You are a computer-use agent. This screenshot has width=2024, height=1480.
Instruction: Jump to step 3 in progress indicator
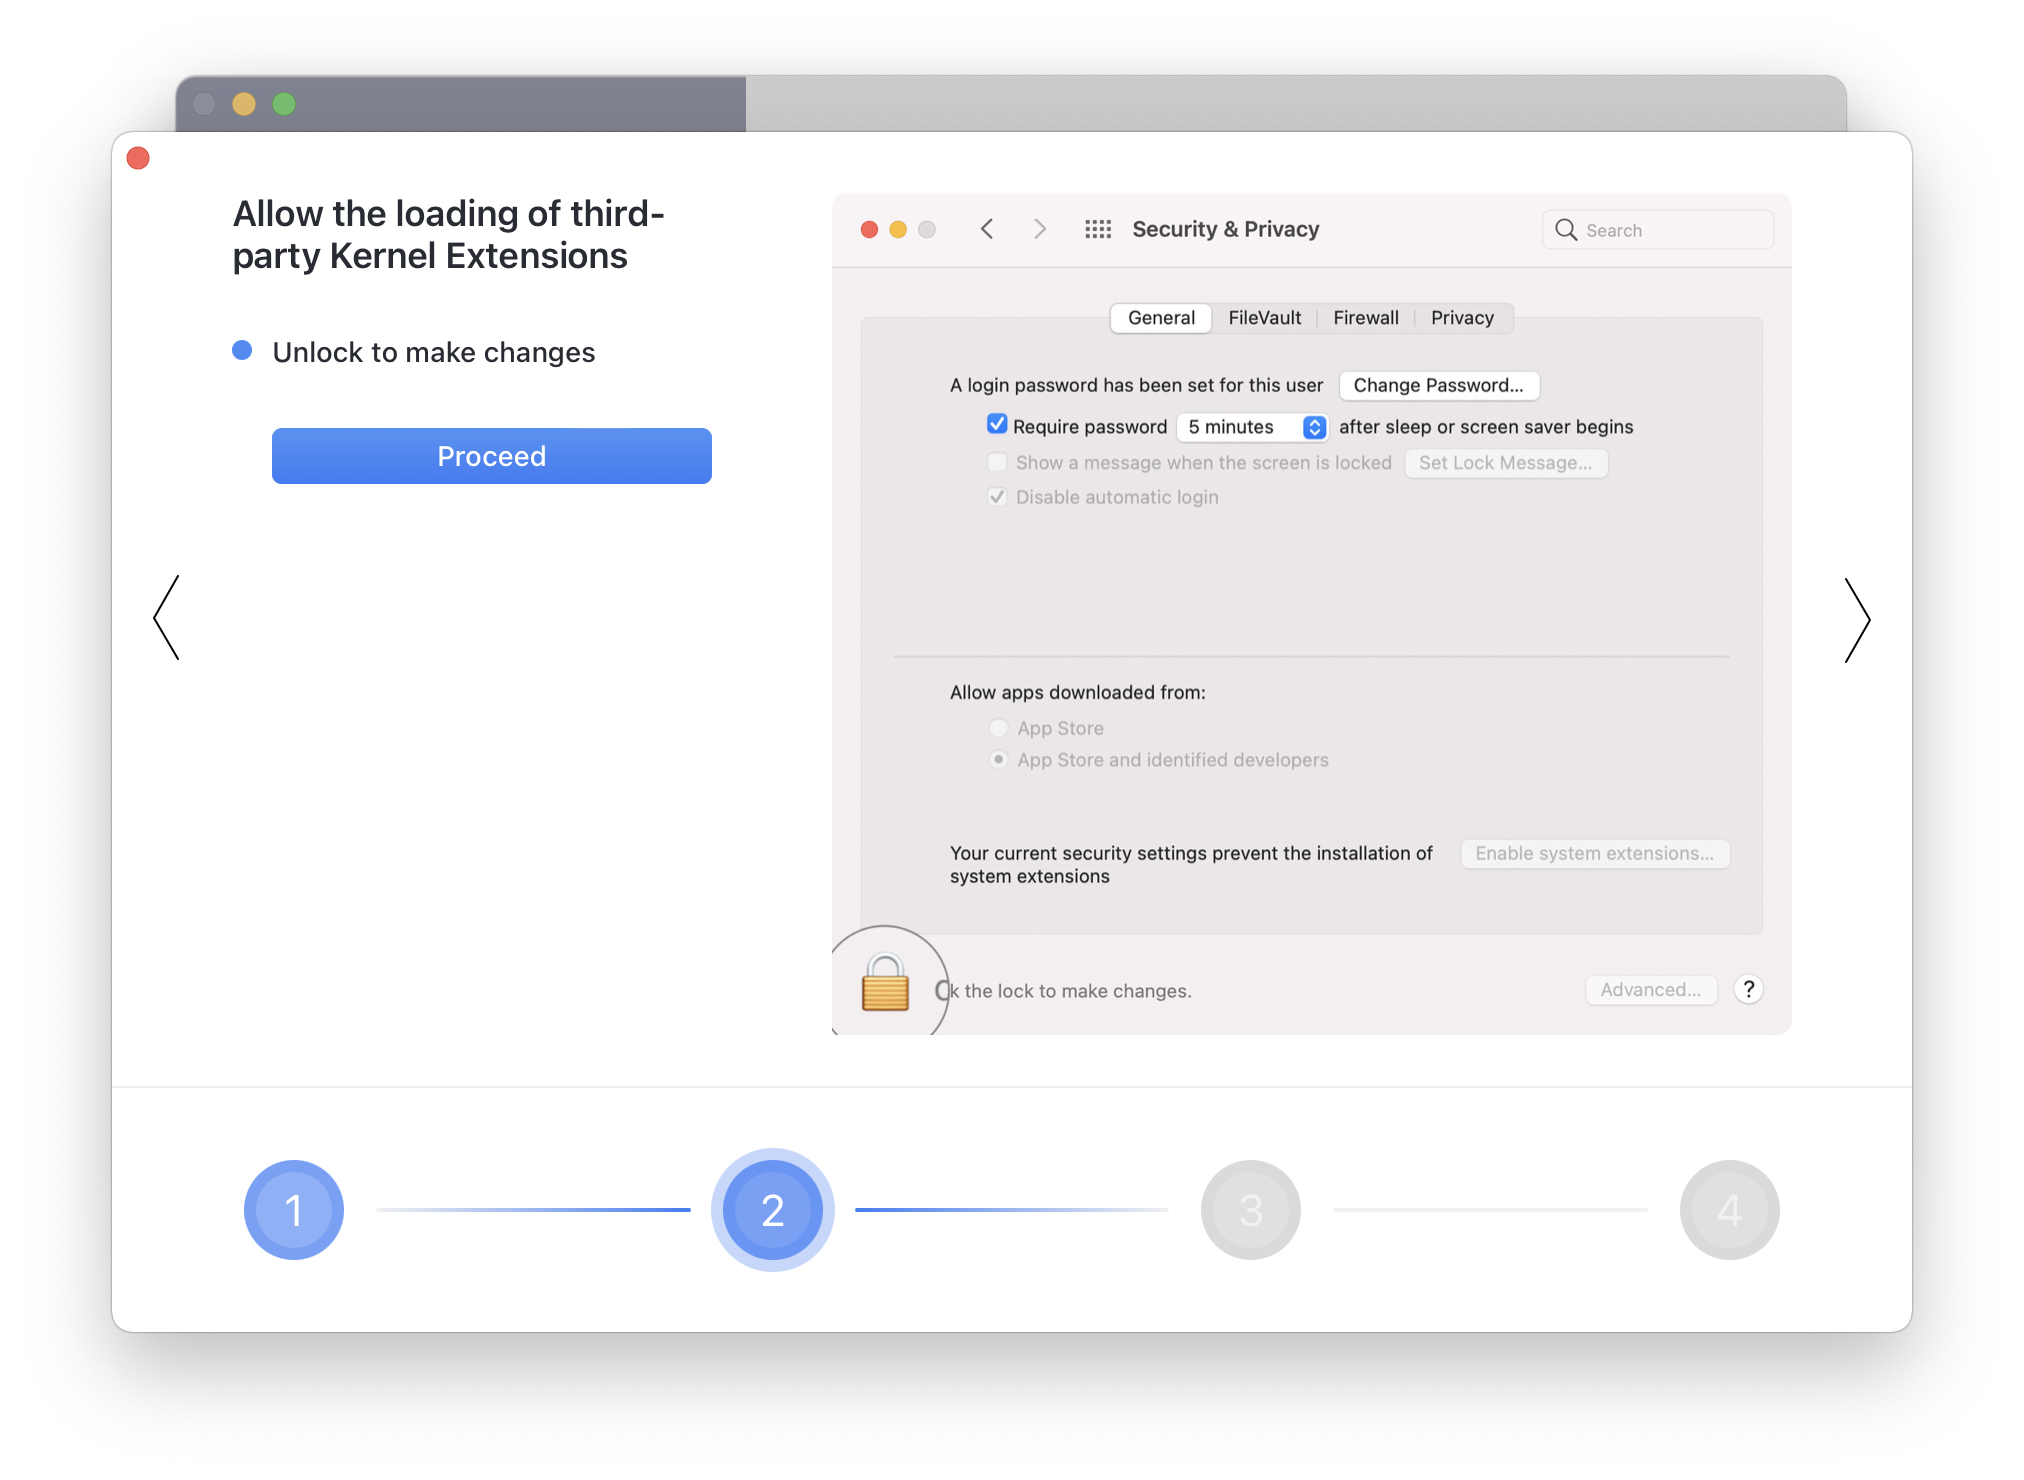coord(1250,1210)
